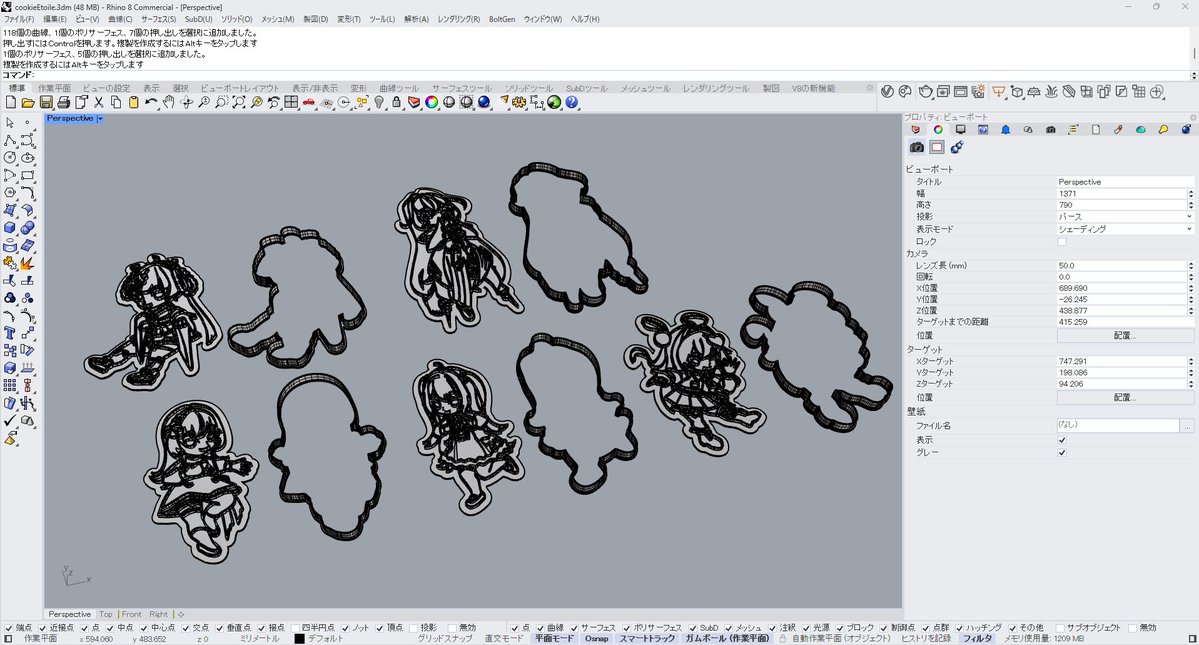Image resolution: width=1199 pixels, height=645 pixels.
Task: Click the properties panel settings gear
Action: click(1192, 118)
